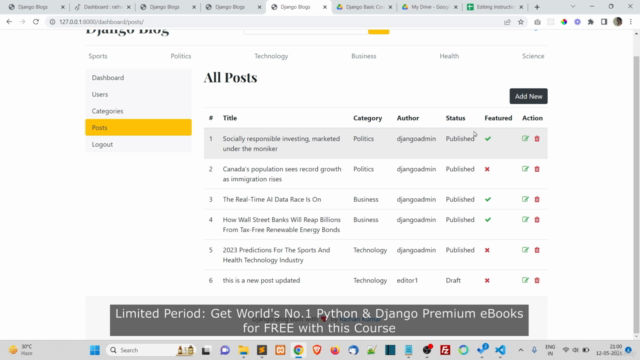Click the Featured column header
Screen dimensions: 640x360
pos(498,118)
